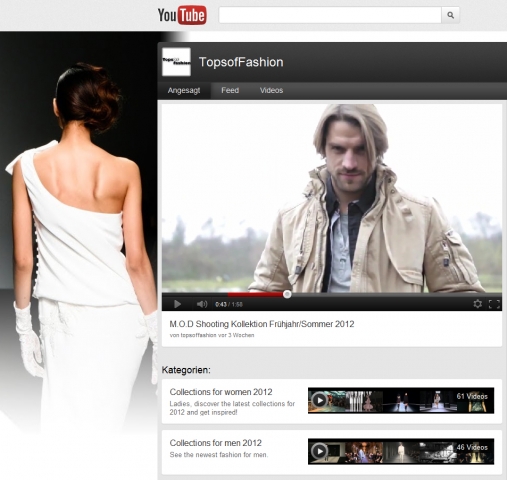Play the 61 Videos women playlist

click(319, 400)
